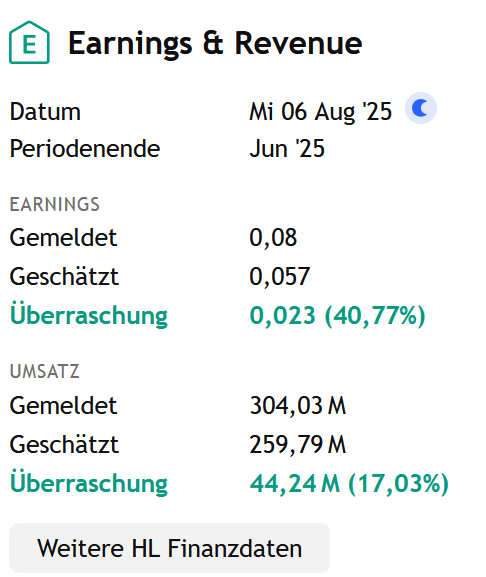Image resolution: width=486 pixels, height=577 pixels.
Task: Select the estimated earnings value 0,057
Action: click(x=280, y=276)
